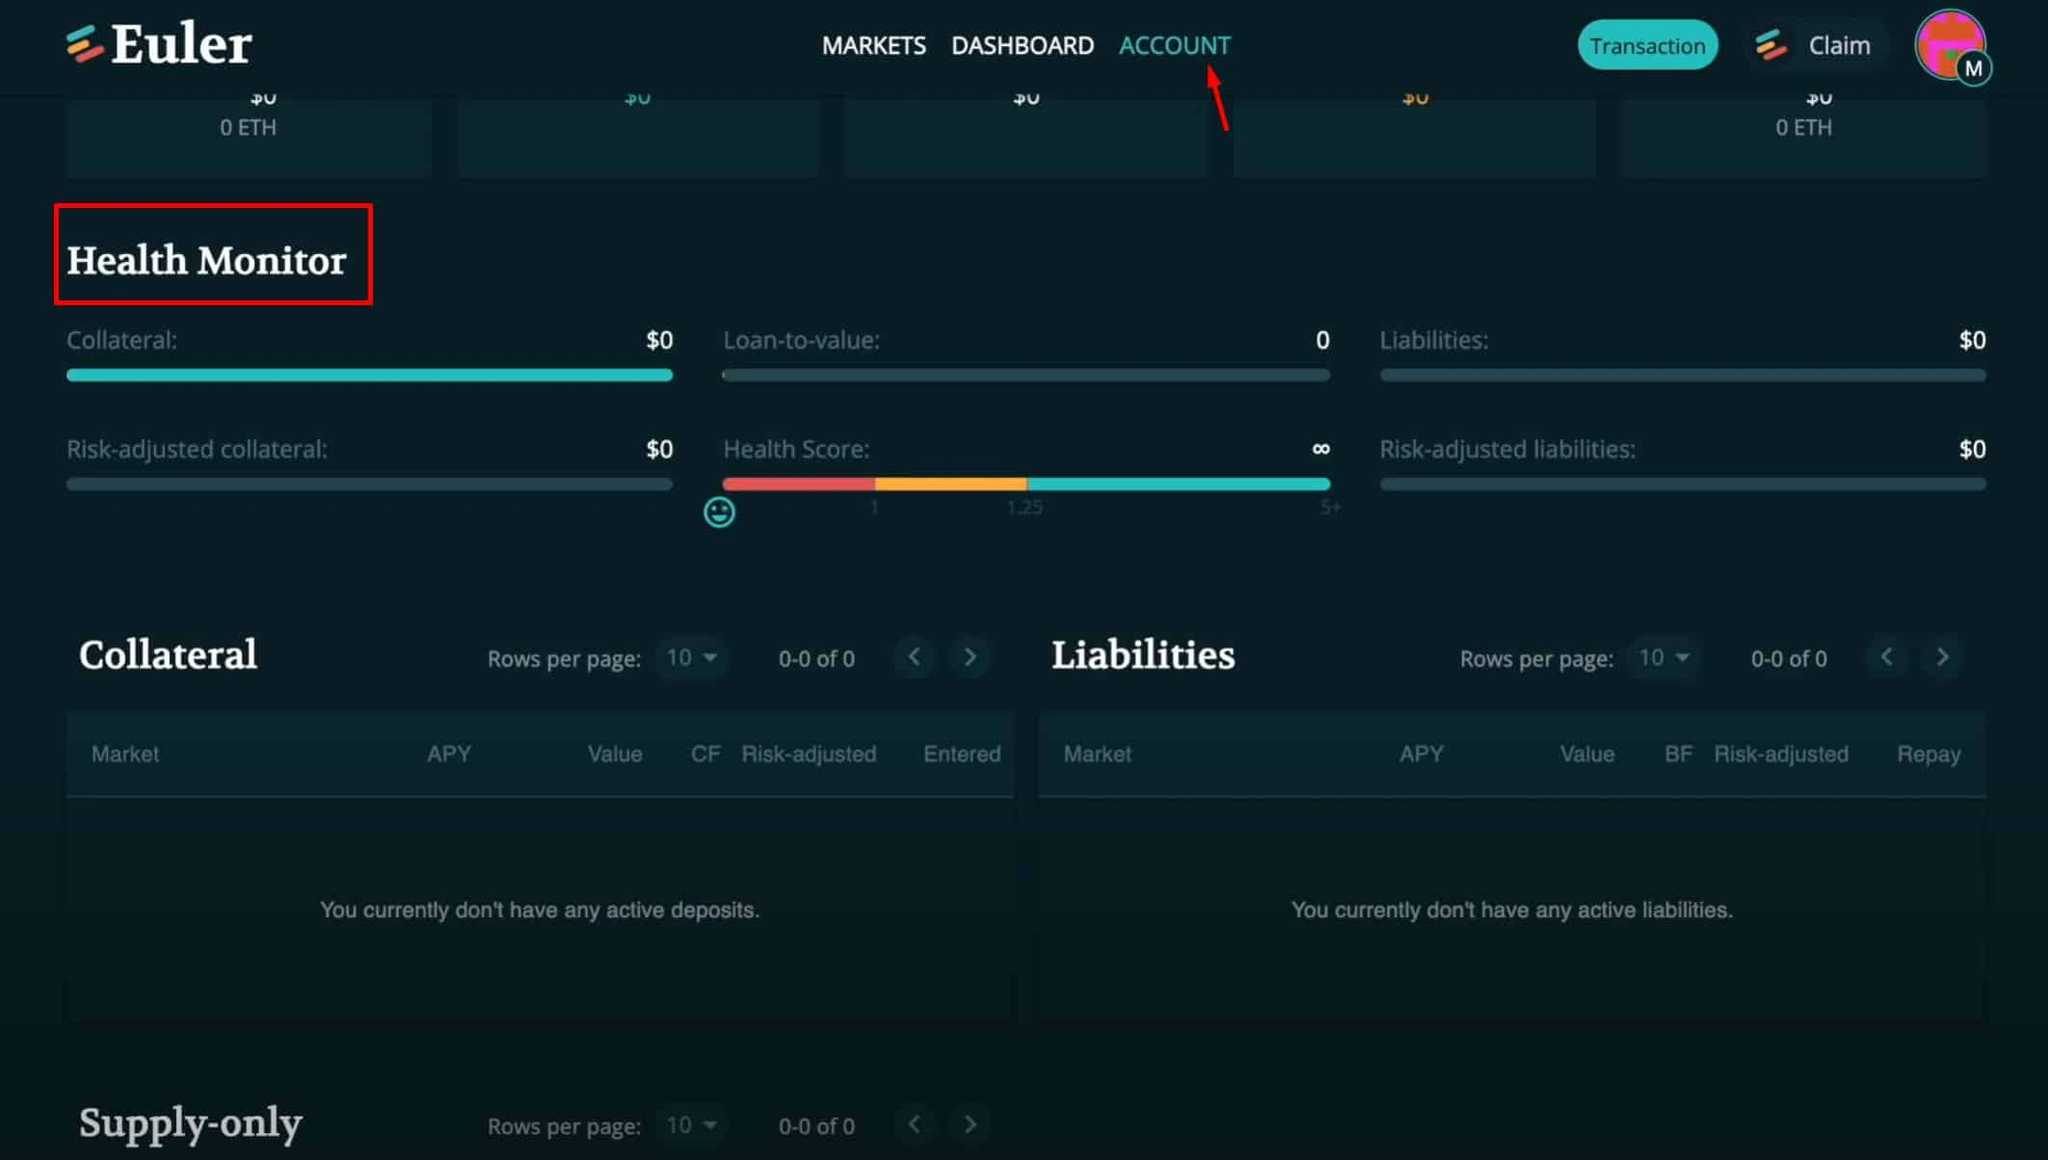Image resolution: width=2048 pixels, height=1160 pixels.
Task: Click the Claim button for EUL rewards
Action: click(1820, 45)
